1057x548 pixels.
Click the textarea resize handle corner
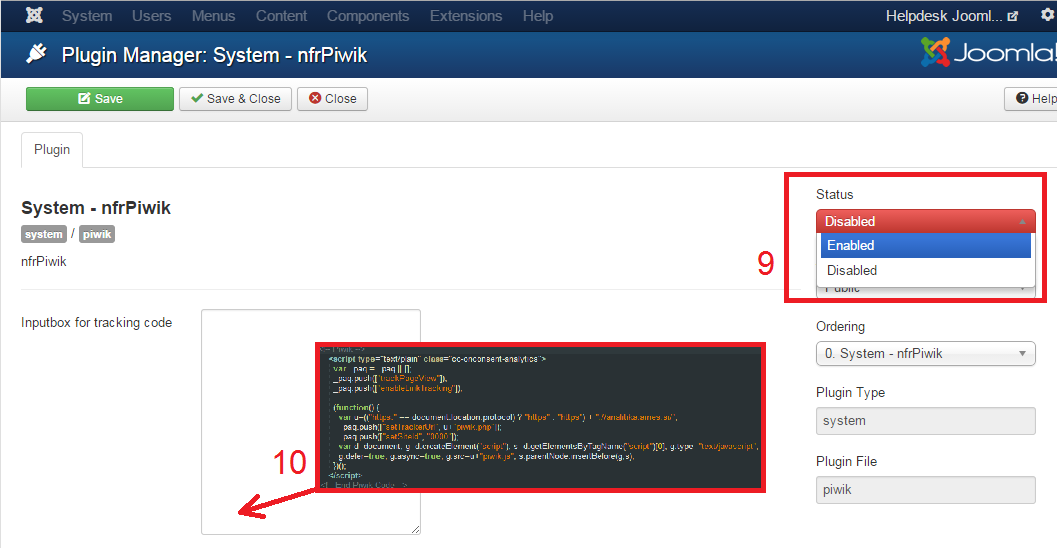pos(415,529)
